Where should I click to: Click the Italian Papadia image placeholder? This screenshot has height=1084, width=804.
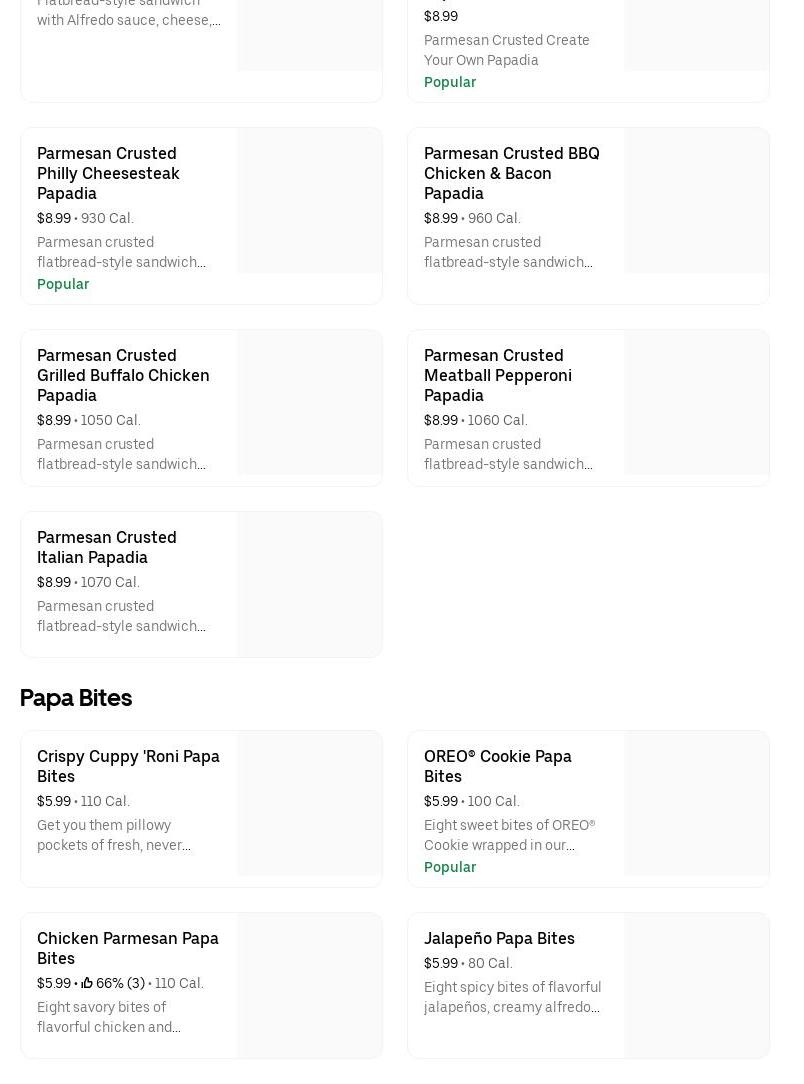click(309, 585)
